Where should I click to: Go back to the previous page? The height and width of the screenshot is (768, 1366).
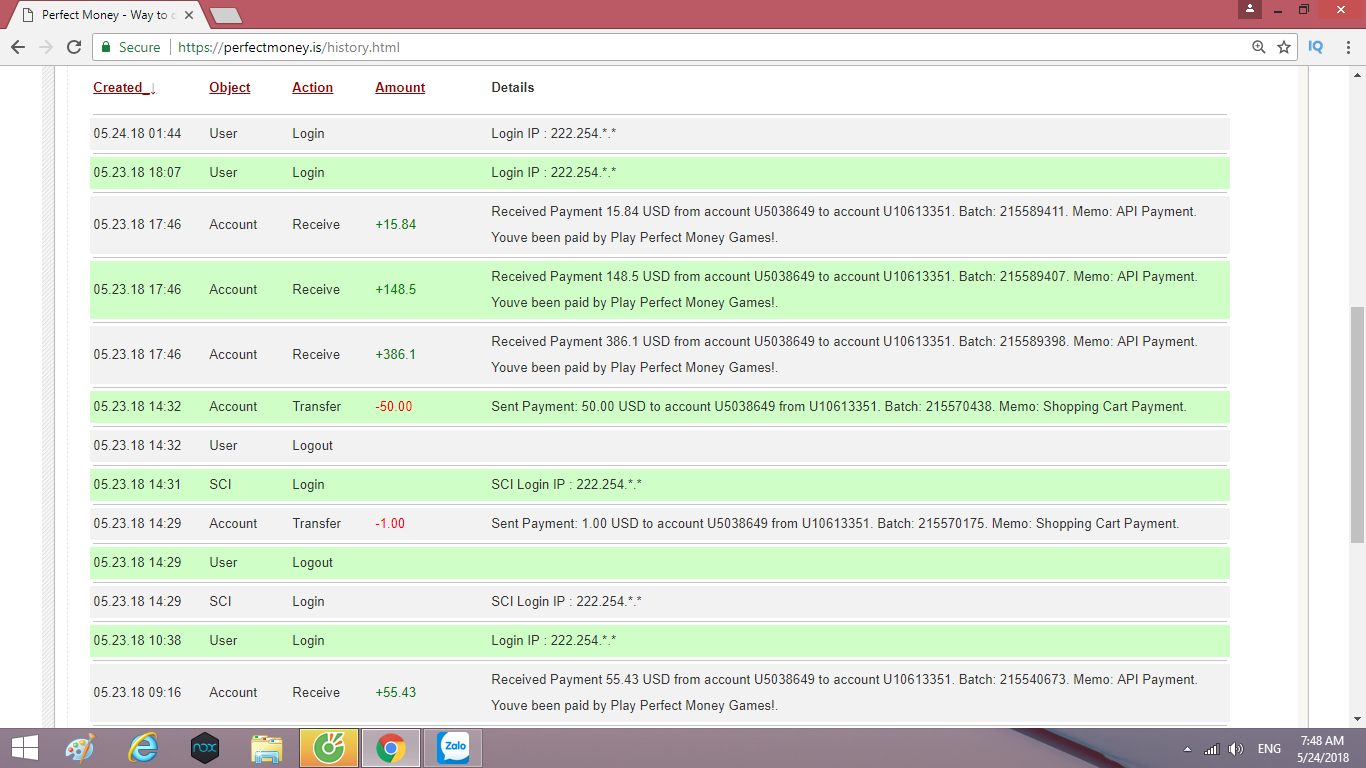pos(18,47)
